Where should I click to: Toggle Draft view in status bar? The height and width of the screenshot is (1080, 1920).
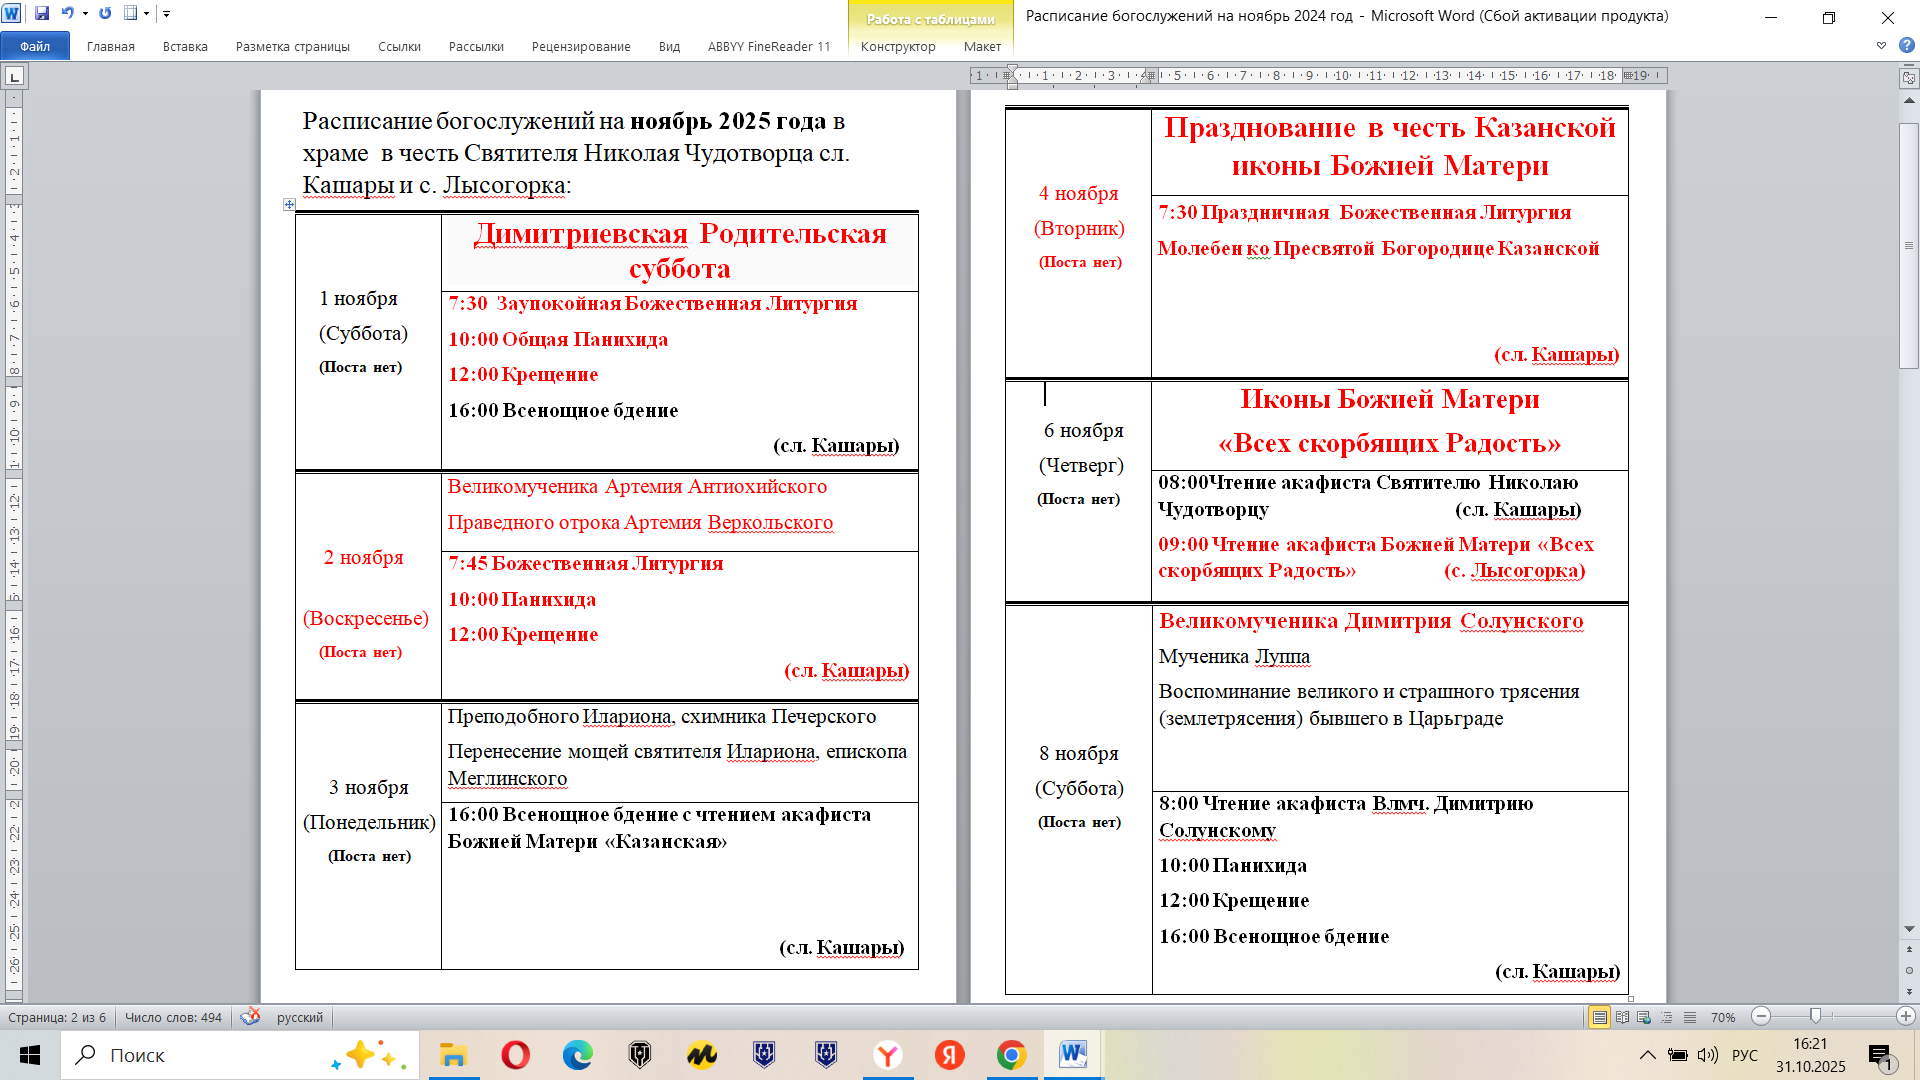[x=1689, y=1017]
